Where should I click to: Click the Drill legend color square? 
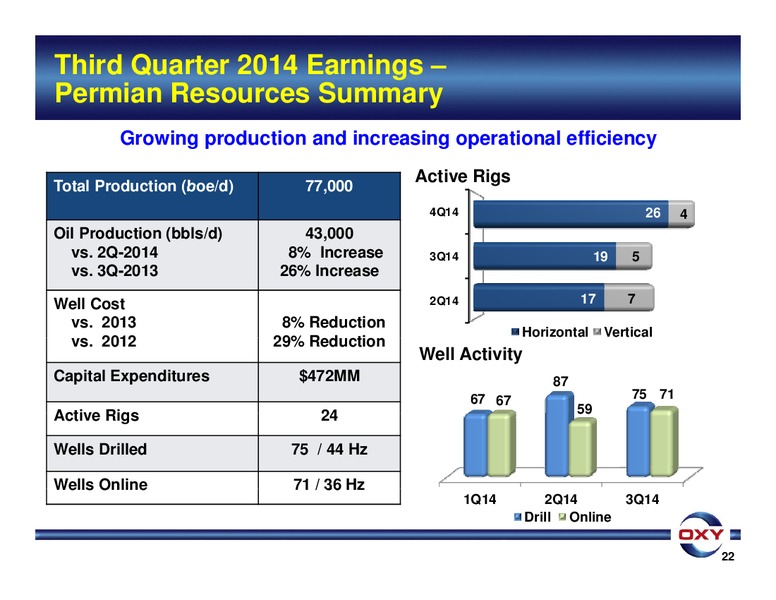coord(518,517)
